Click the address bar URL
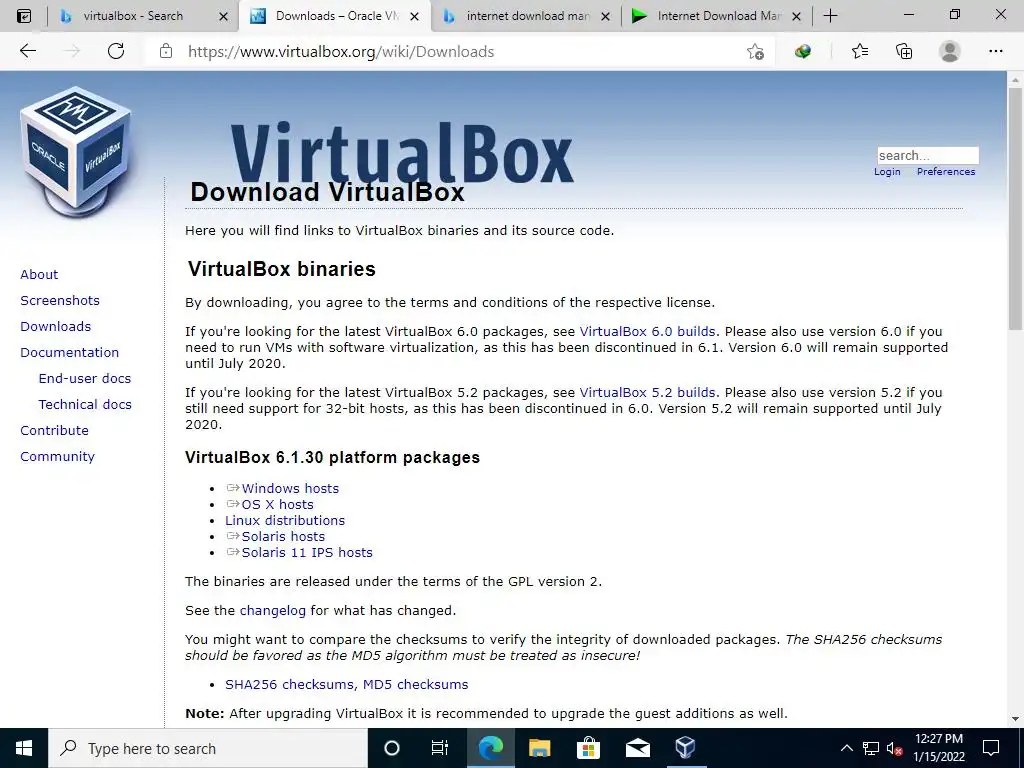This screenshot has height=768, width=1024. (x=341, y=52)
